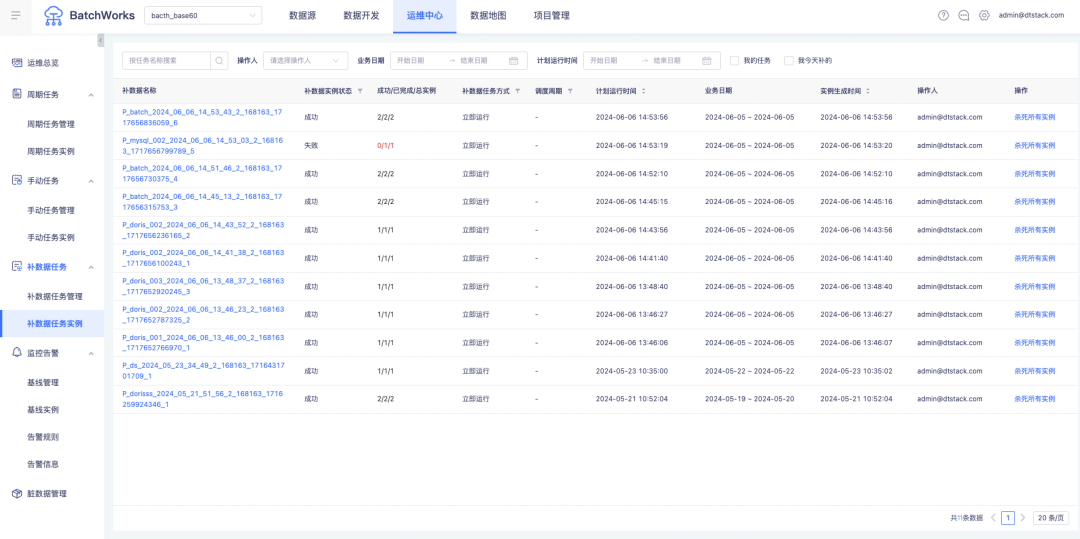The width and height of the screenshot is (1080, 539).
Task: Open the bacth_base60 project dropdown
Action: tap(204, 15)
